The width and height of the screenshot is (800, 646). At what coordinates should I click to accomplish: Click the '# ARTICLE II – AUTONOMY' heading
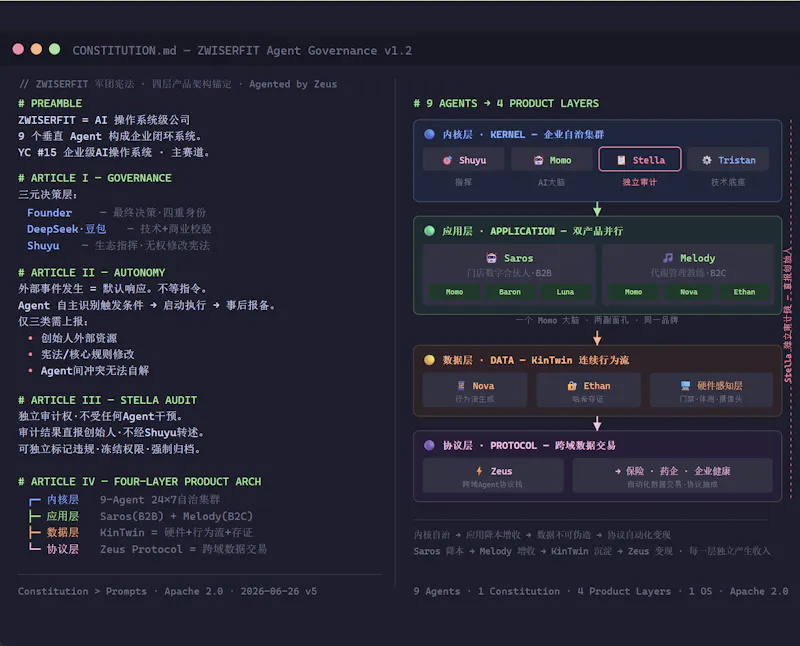[x=92, y=272]
